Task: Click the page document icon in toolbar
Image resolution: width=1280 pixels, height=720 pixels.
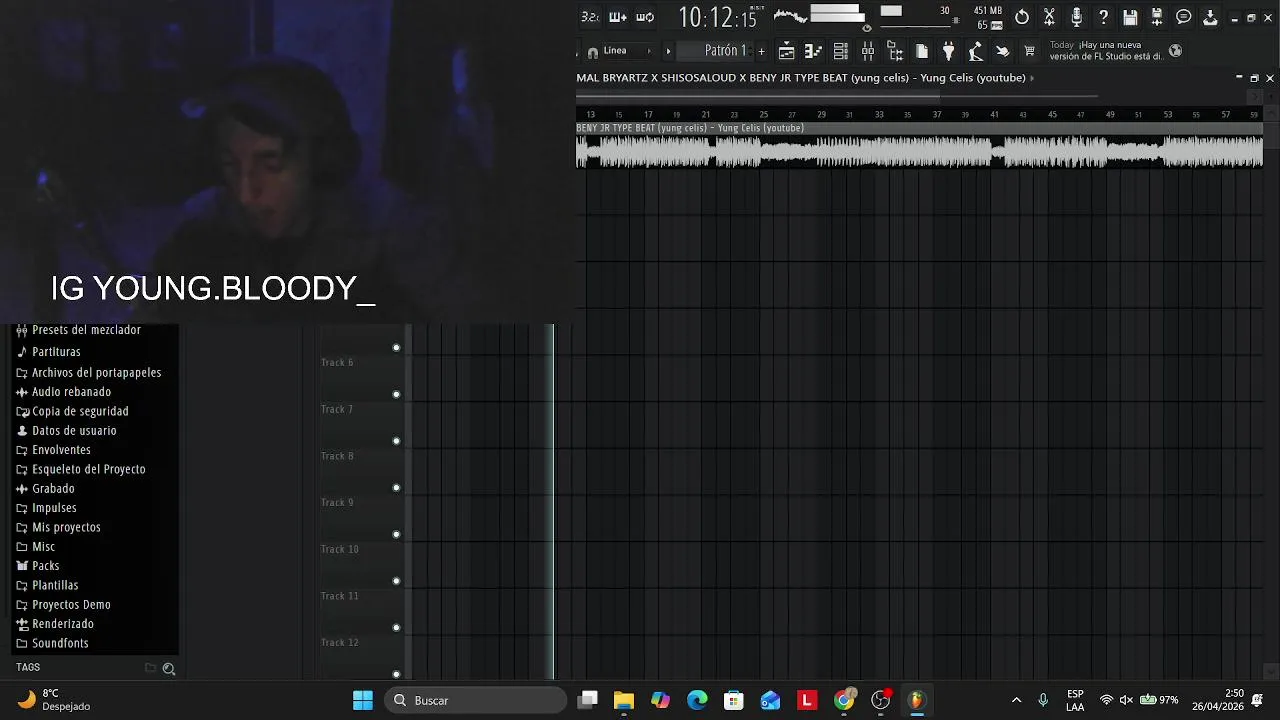Action: [x=922, y=51]
